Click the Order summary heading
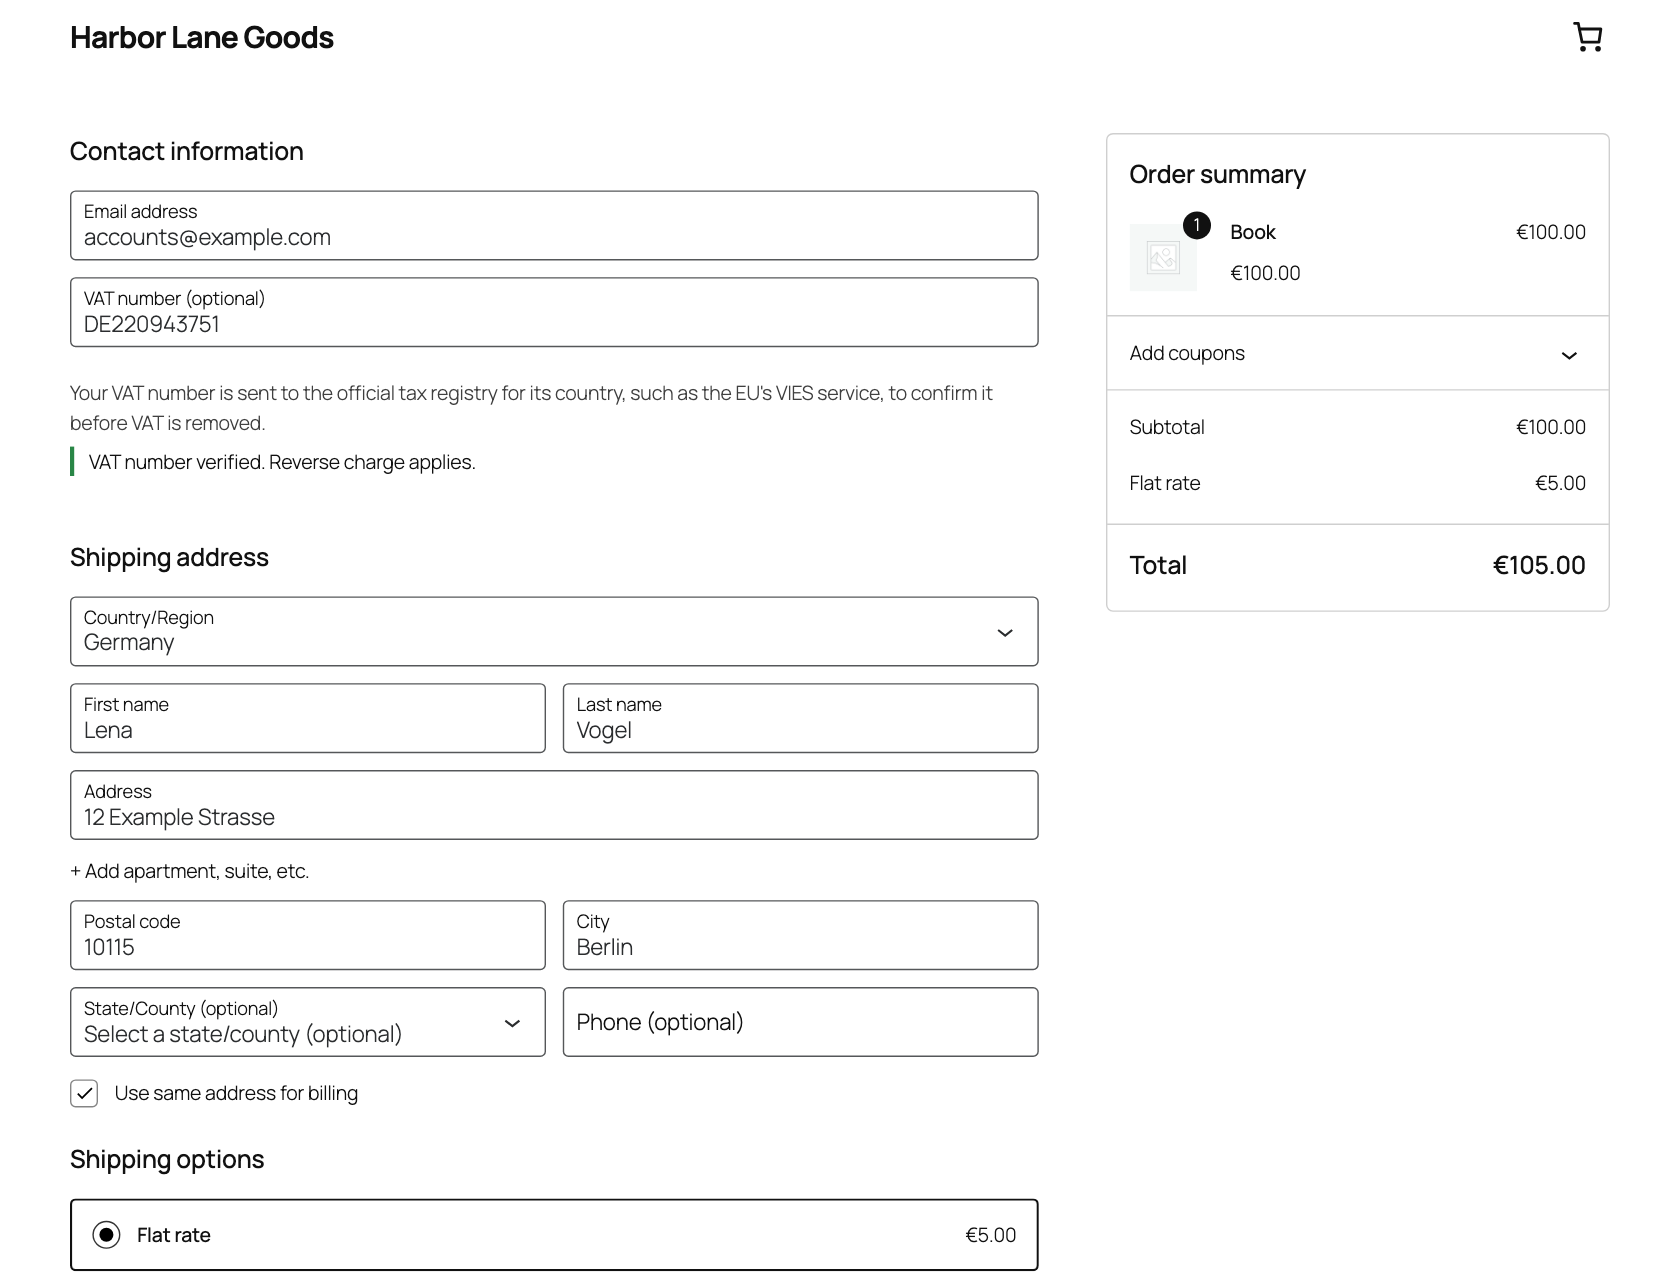The width and height of the screenshot is (1680, 1280). pos(1217,174)
